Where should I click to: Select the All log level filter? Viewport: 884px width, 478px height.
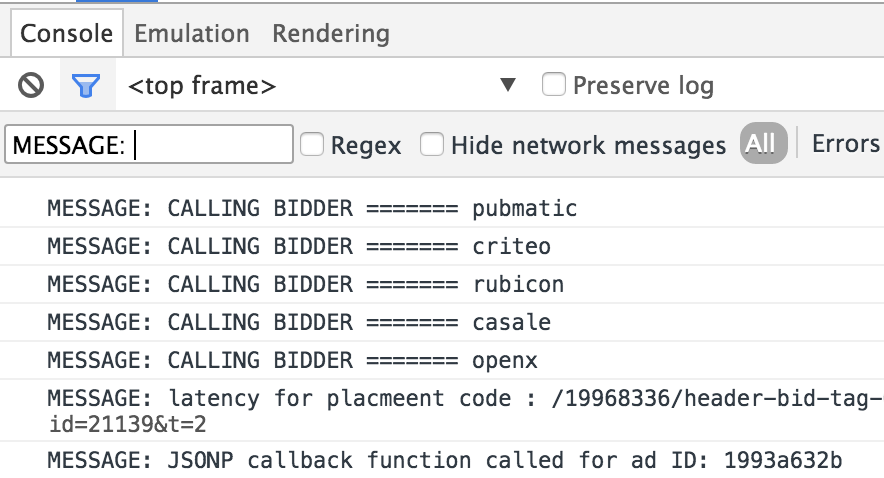click(763, 144)
